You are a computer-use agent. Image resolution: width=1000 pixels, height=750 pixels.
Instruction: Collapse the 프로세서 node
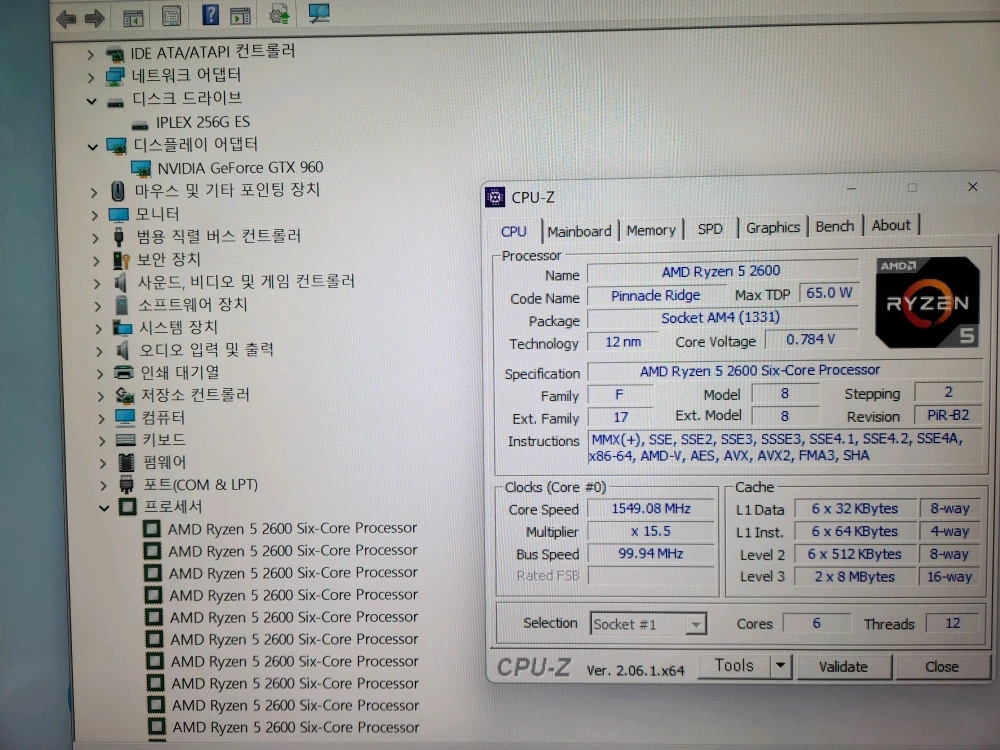pos(104,508)
